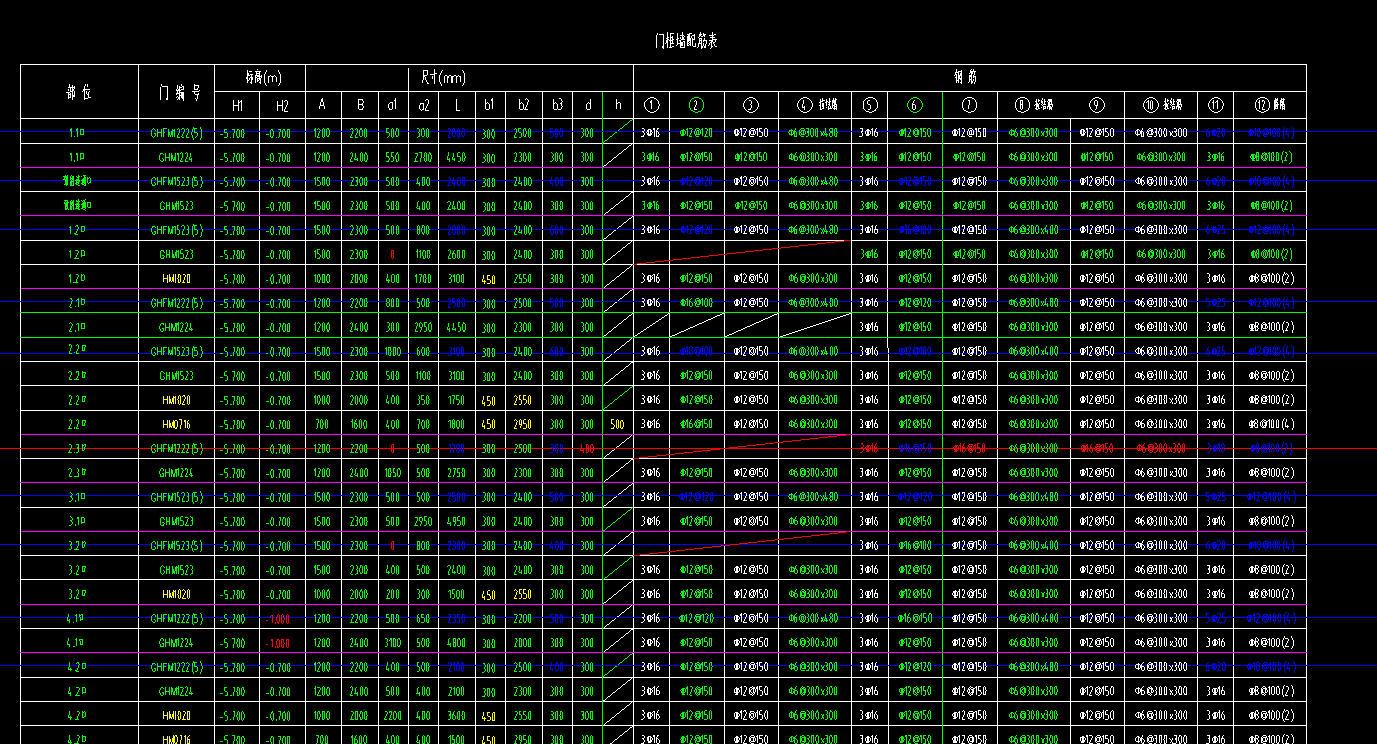Click the 部位 column header

pos(79,92)
